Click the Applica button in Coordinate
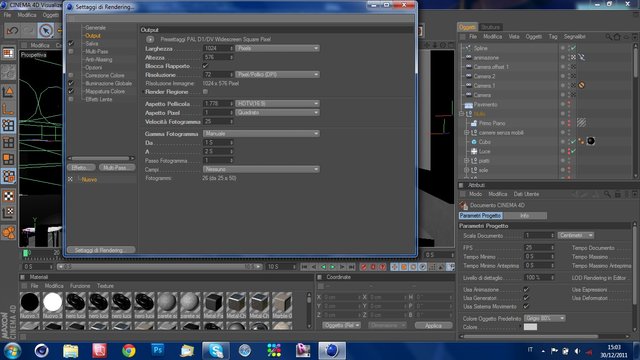Screen dimensions: 640x360 (x=433, y=325)
